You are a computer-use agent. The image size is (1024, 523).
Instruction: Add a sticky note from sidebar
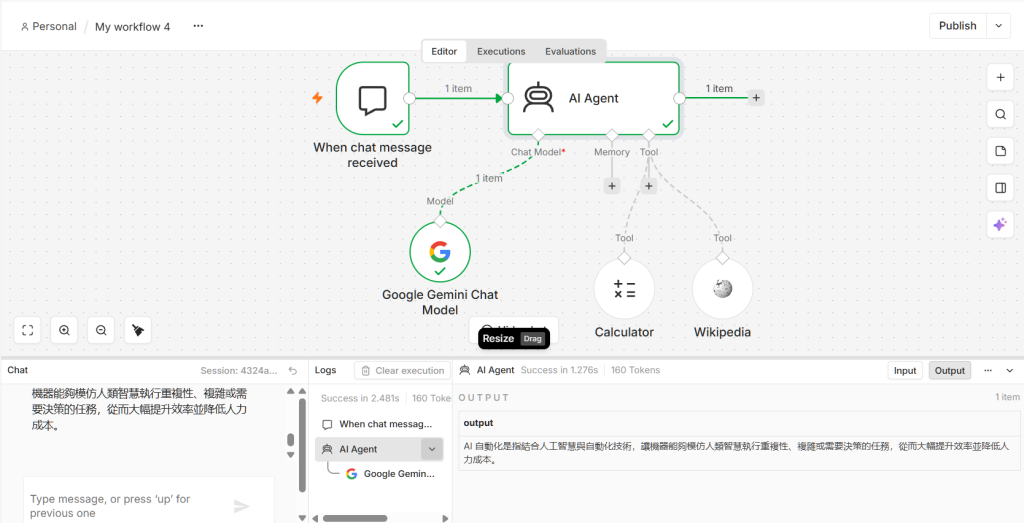(x=1000, y=151)
